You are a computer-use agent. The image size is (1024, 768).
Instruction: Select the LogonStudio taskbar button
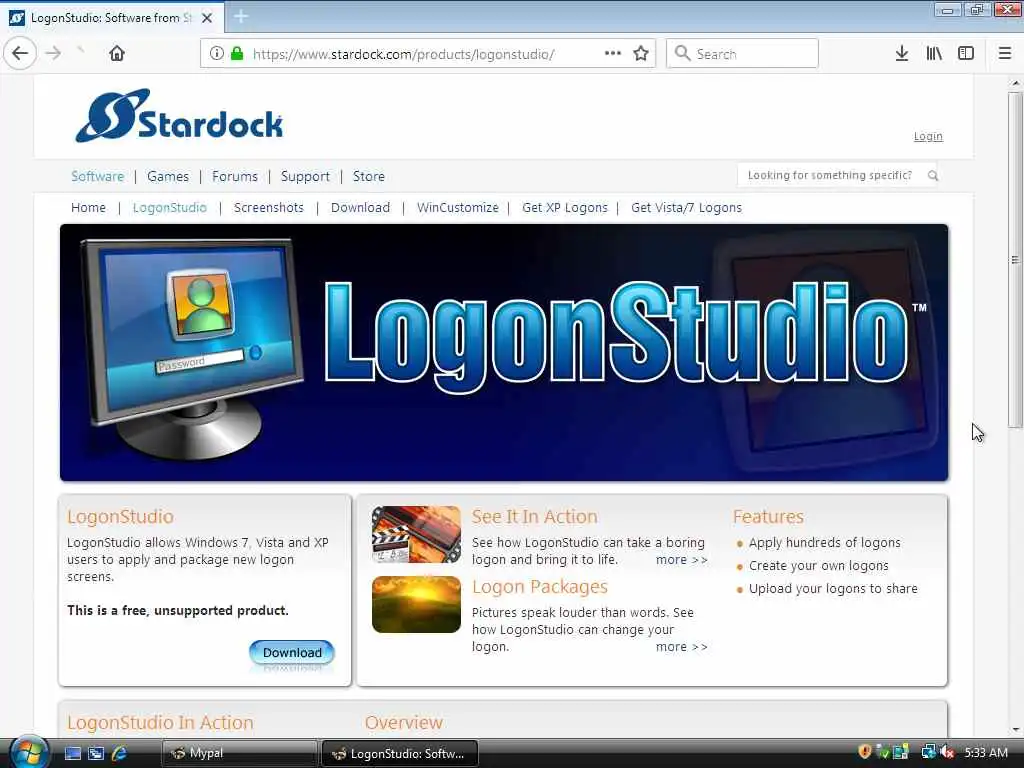[400, 754]
